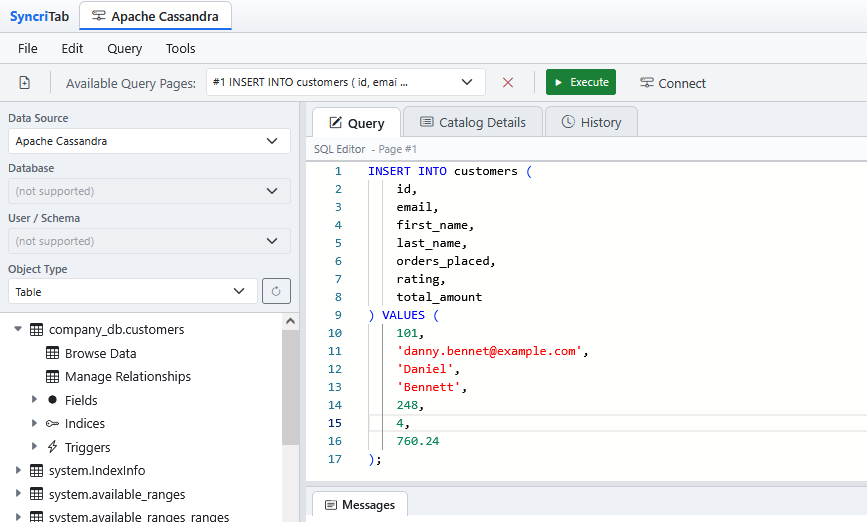Viewport: 867px width, 522px height.
Task: Collapse the company_db.customers tree node
Action: tap(18, 329)
